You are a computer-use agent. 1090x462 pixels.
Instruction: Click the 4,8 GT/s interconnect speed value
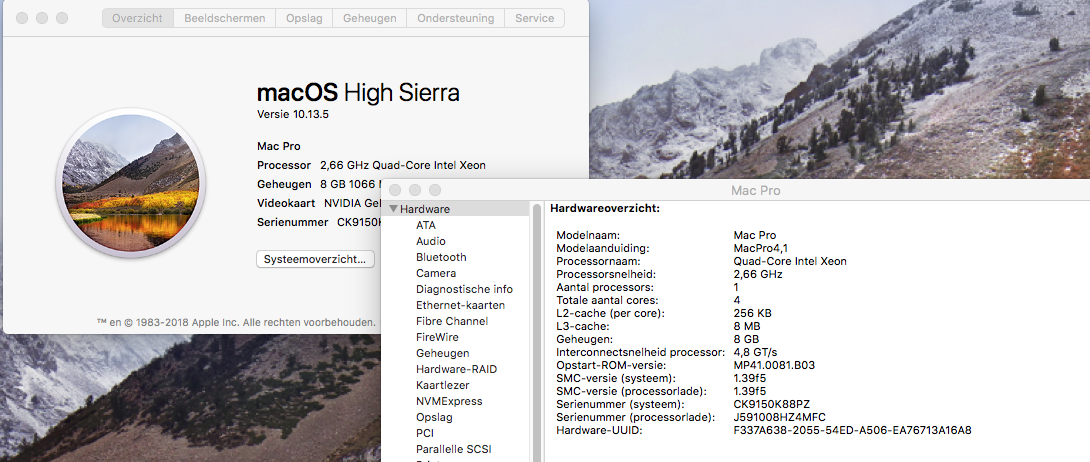coord(755,352)
